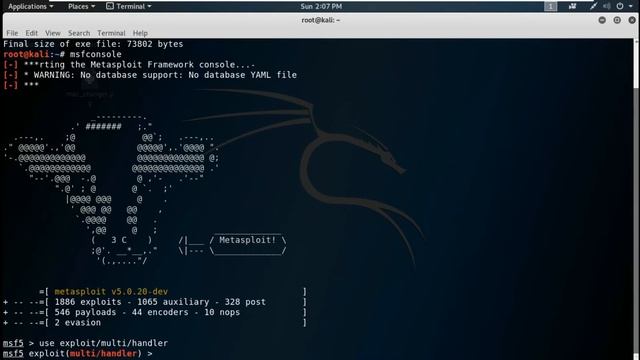This screenshot has height=360, width=640.
Task: Click the terminal icon beside Terminal label
Action: click(x=110, y=6)
